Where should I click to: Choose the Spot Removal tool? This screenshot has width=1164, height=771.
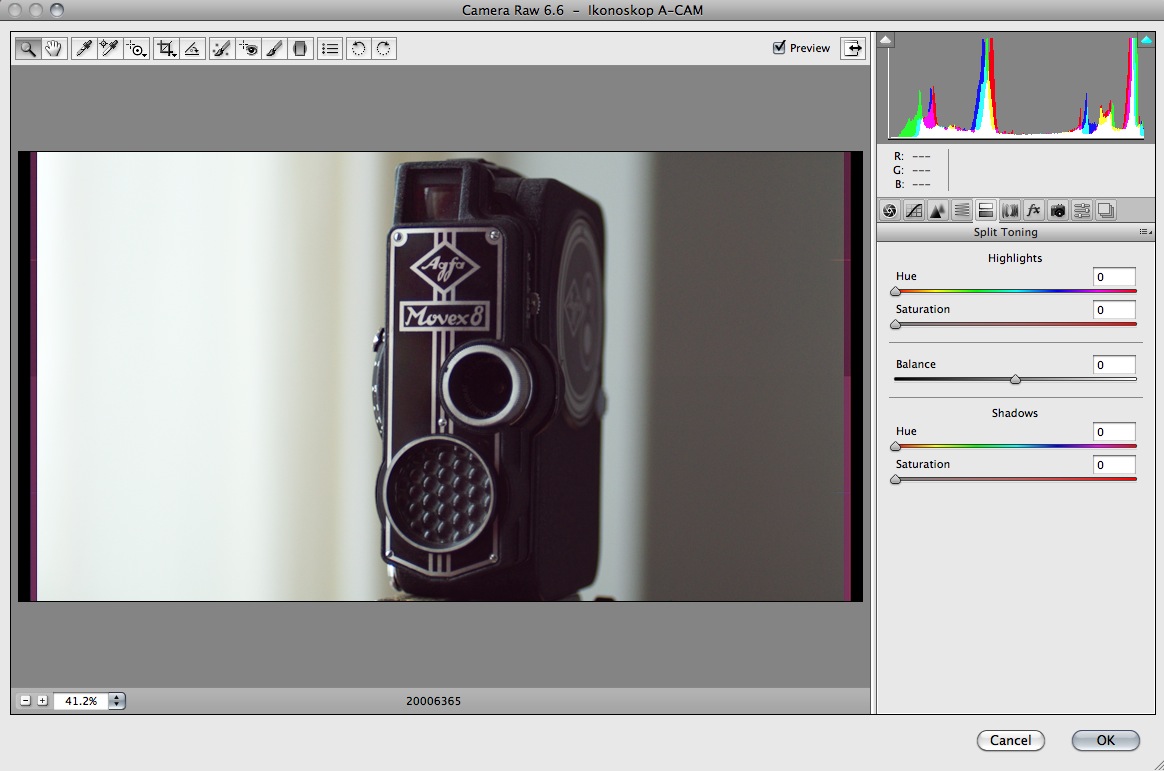tap(222, 48)
